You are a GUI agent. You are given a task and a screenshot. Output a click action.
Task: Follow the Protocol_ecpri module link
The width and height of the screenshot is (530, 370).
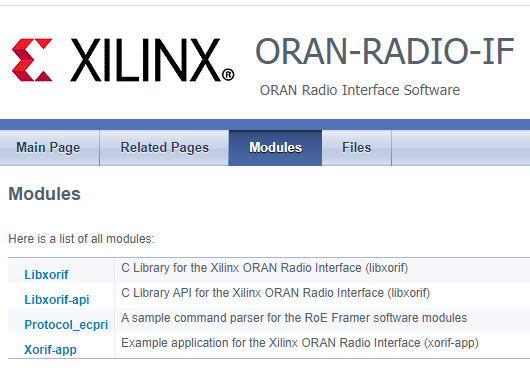[x=66, y=325]
